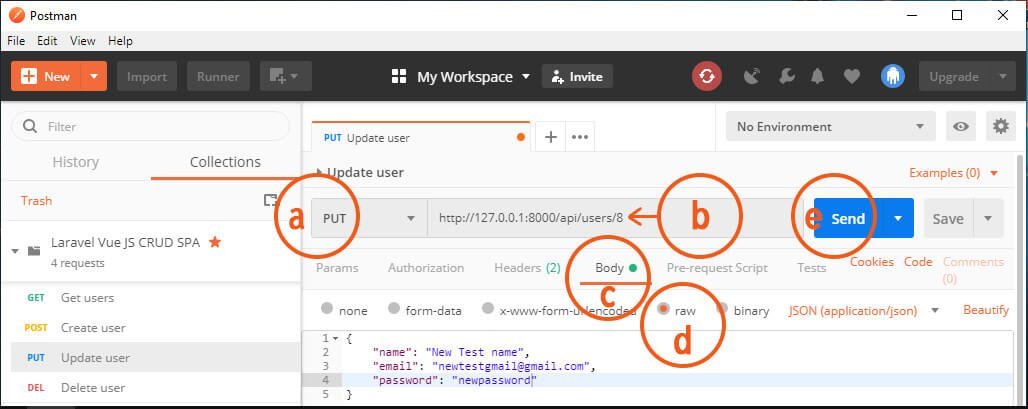Open the Code link
The width and height of the screenshot is (1028, 409).
[918, 262]
